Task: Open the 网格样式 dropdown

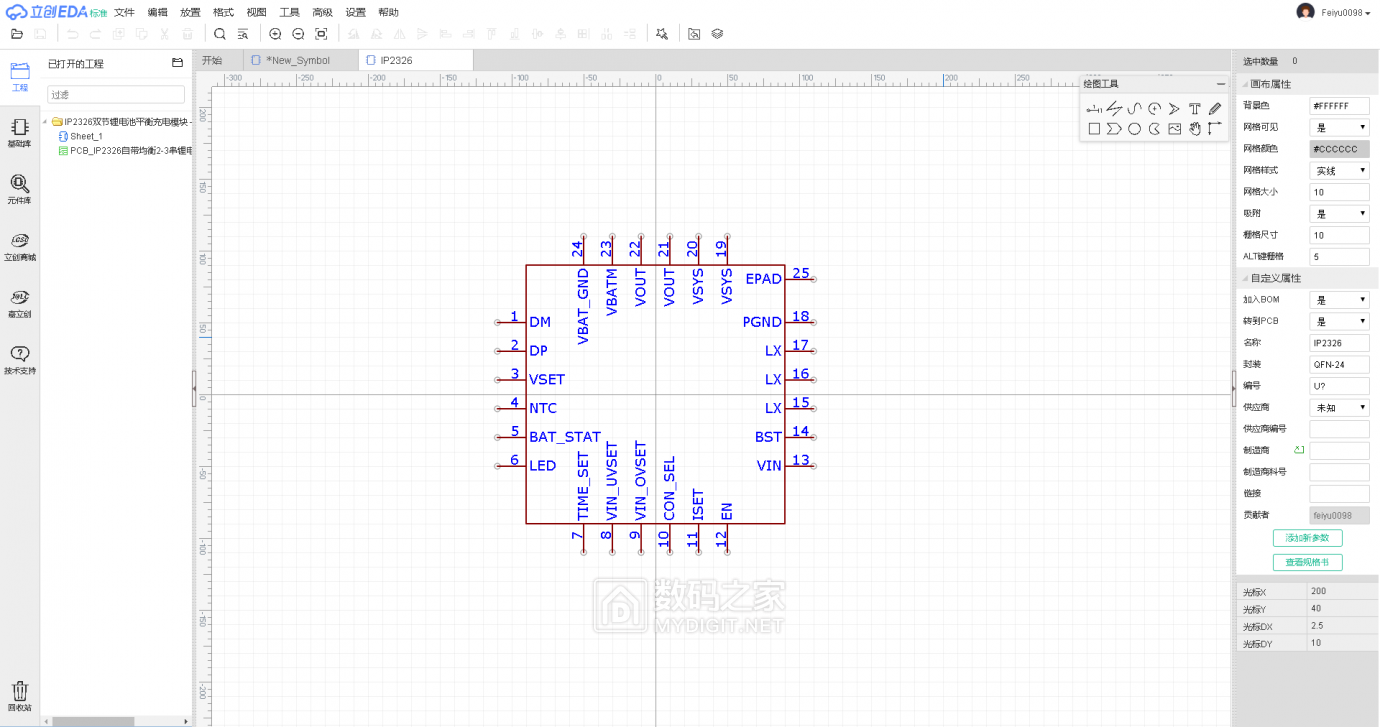Action: [x=1339, y=171]
